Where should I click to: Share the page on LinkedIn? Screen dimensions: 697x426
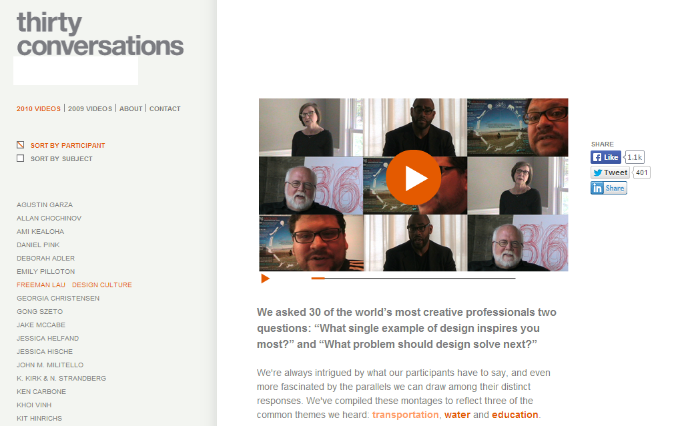click(x=609, y=188)
